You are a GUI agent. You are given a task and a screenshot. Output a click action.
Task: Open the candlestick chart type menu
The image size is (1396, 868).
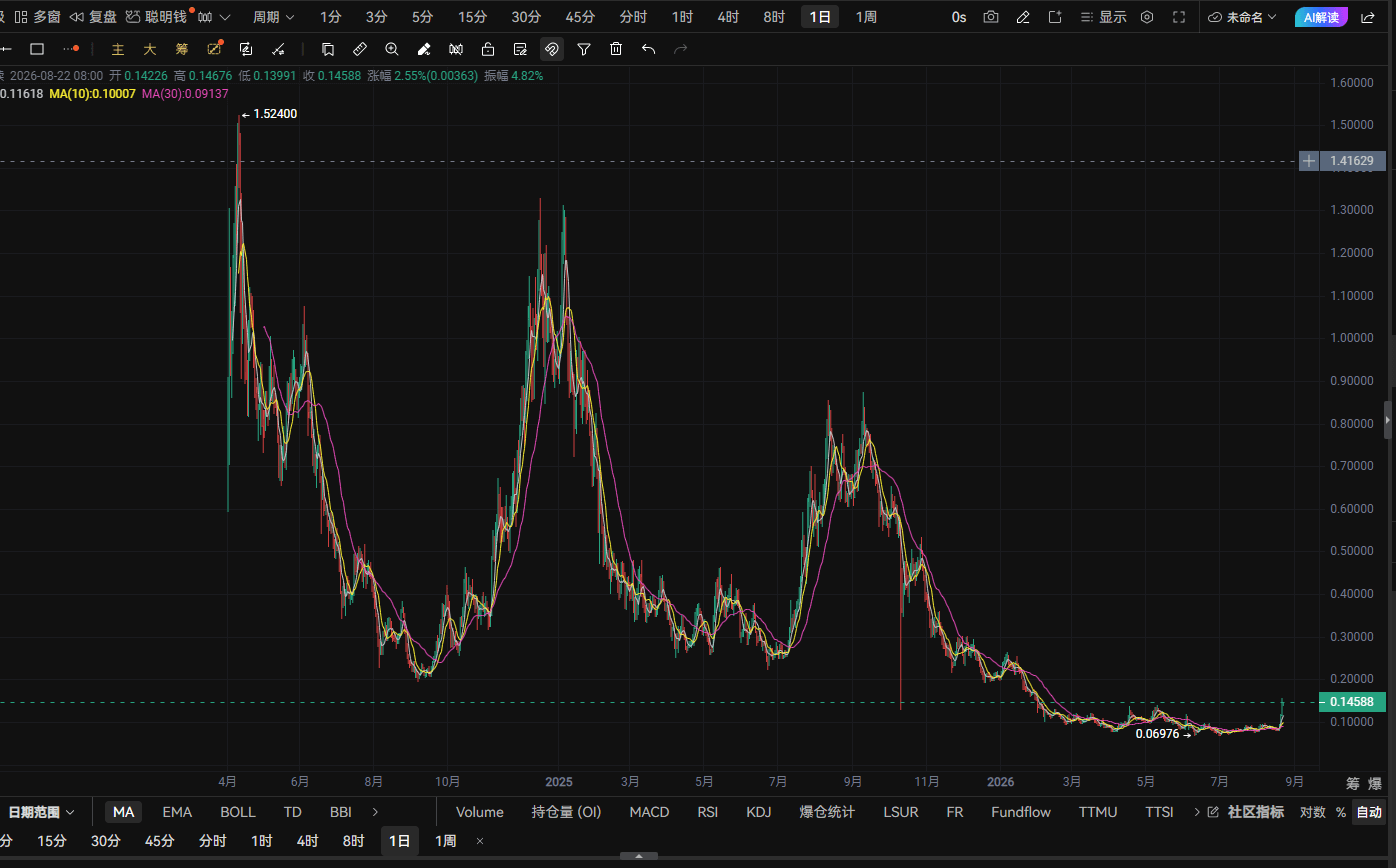coord(214,17)
